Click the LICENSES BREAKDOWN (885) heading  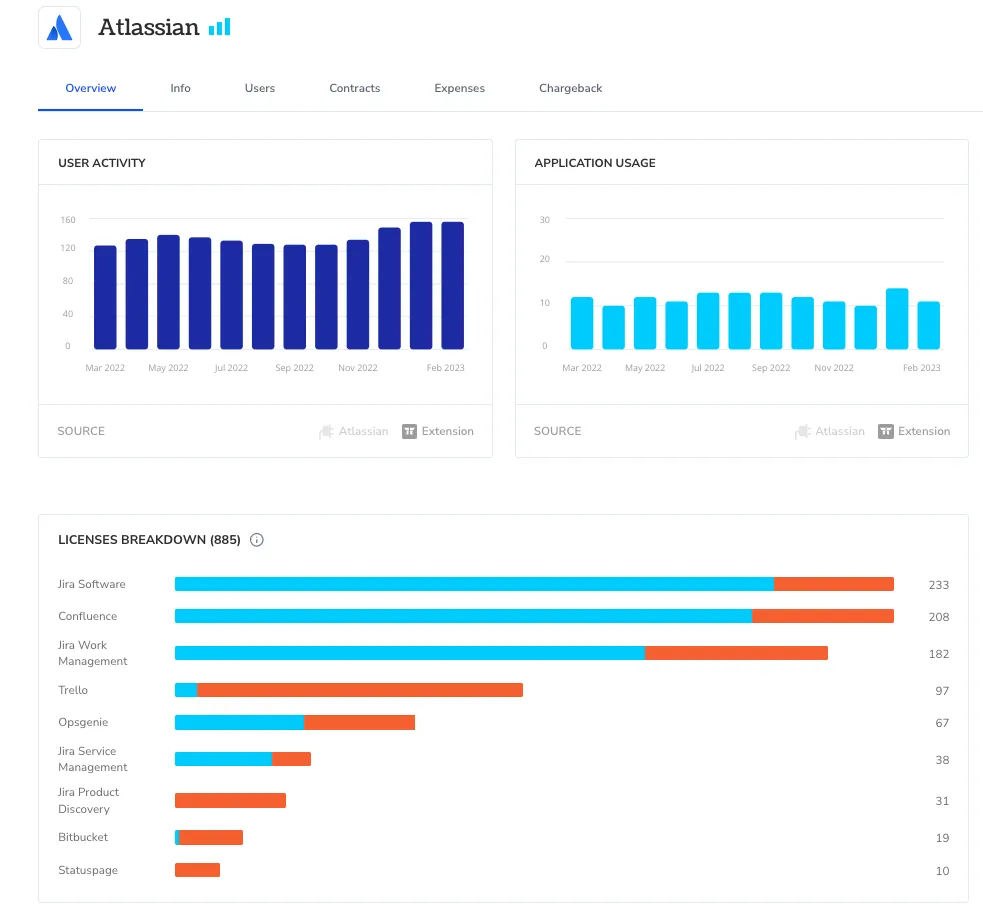[149, 540]
